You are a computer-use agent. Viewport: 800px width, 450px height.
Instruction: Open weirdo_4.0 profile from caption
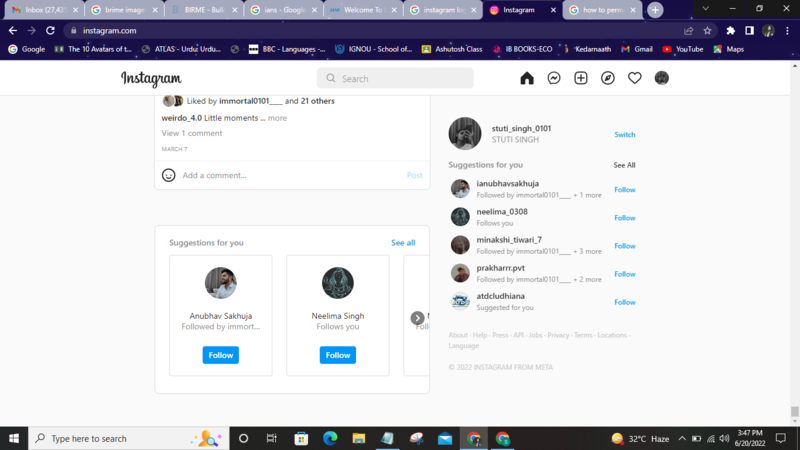click(182, 118)
